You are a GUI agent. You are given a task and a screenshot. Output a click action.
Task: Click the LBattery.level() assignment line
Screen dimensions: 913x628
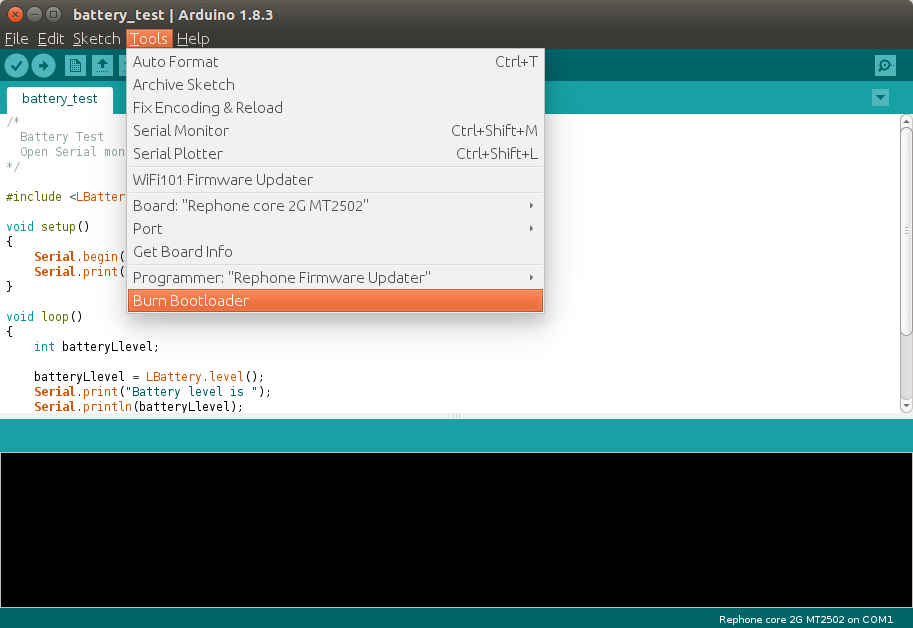click(x=148, y=377)
